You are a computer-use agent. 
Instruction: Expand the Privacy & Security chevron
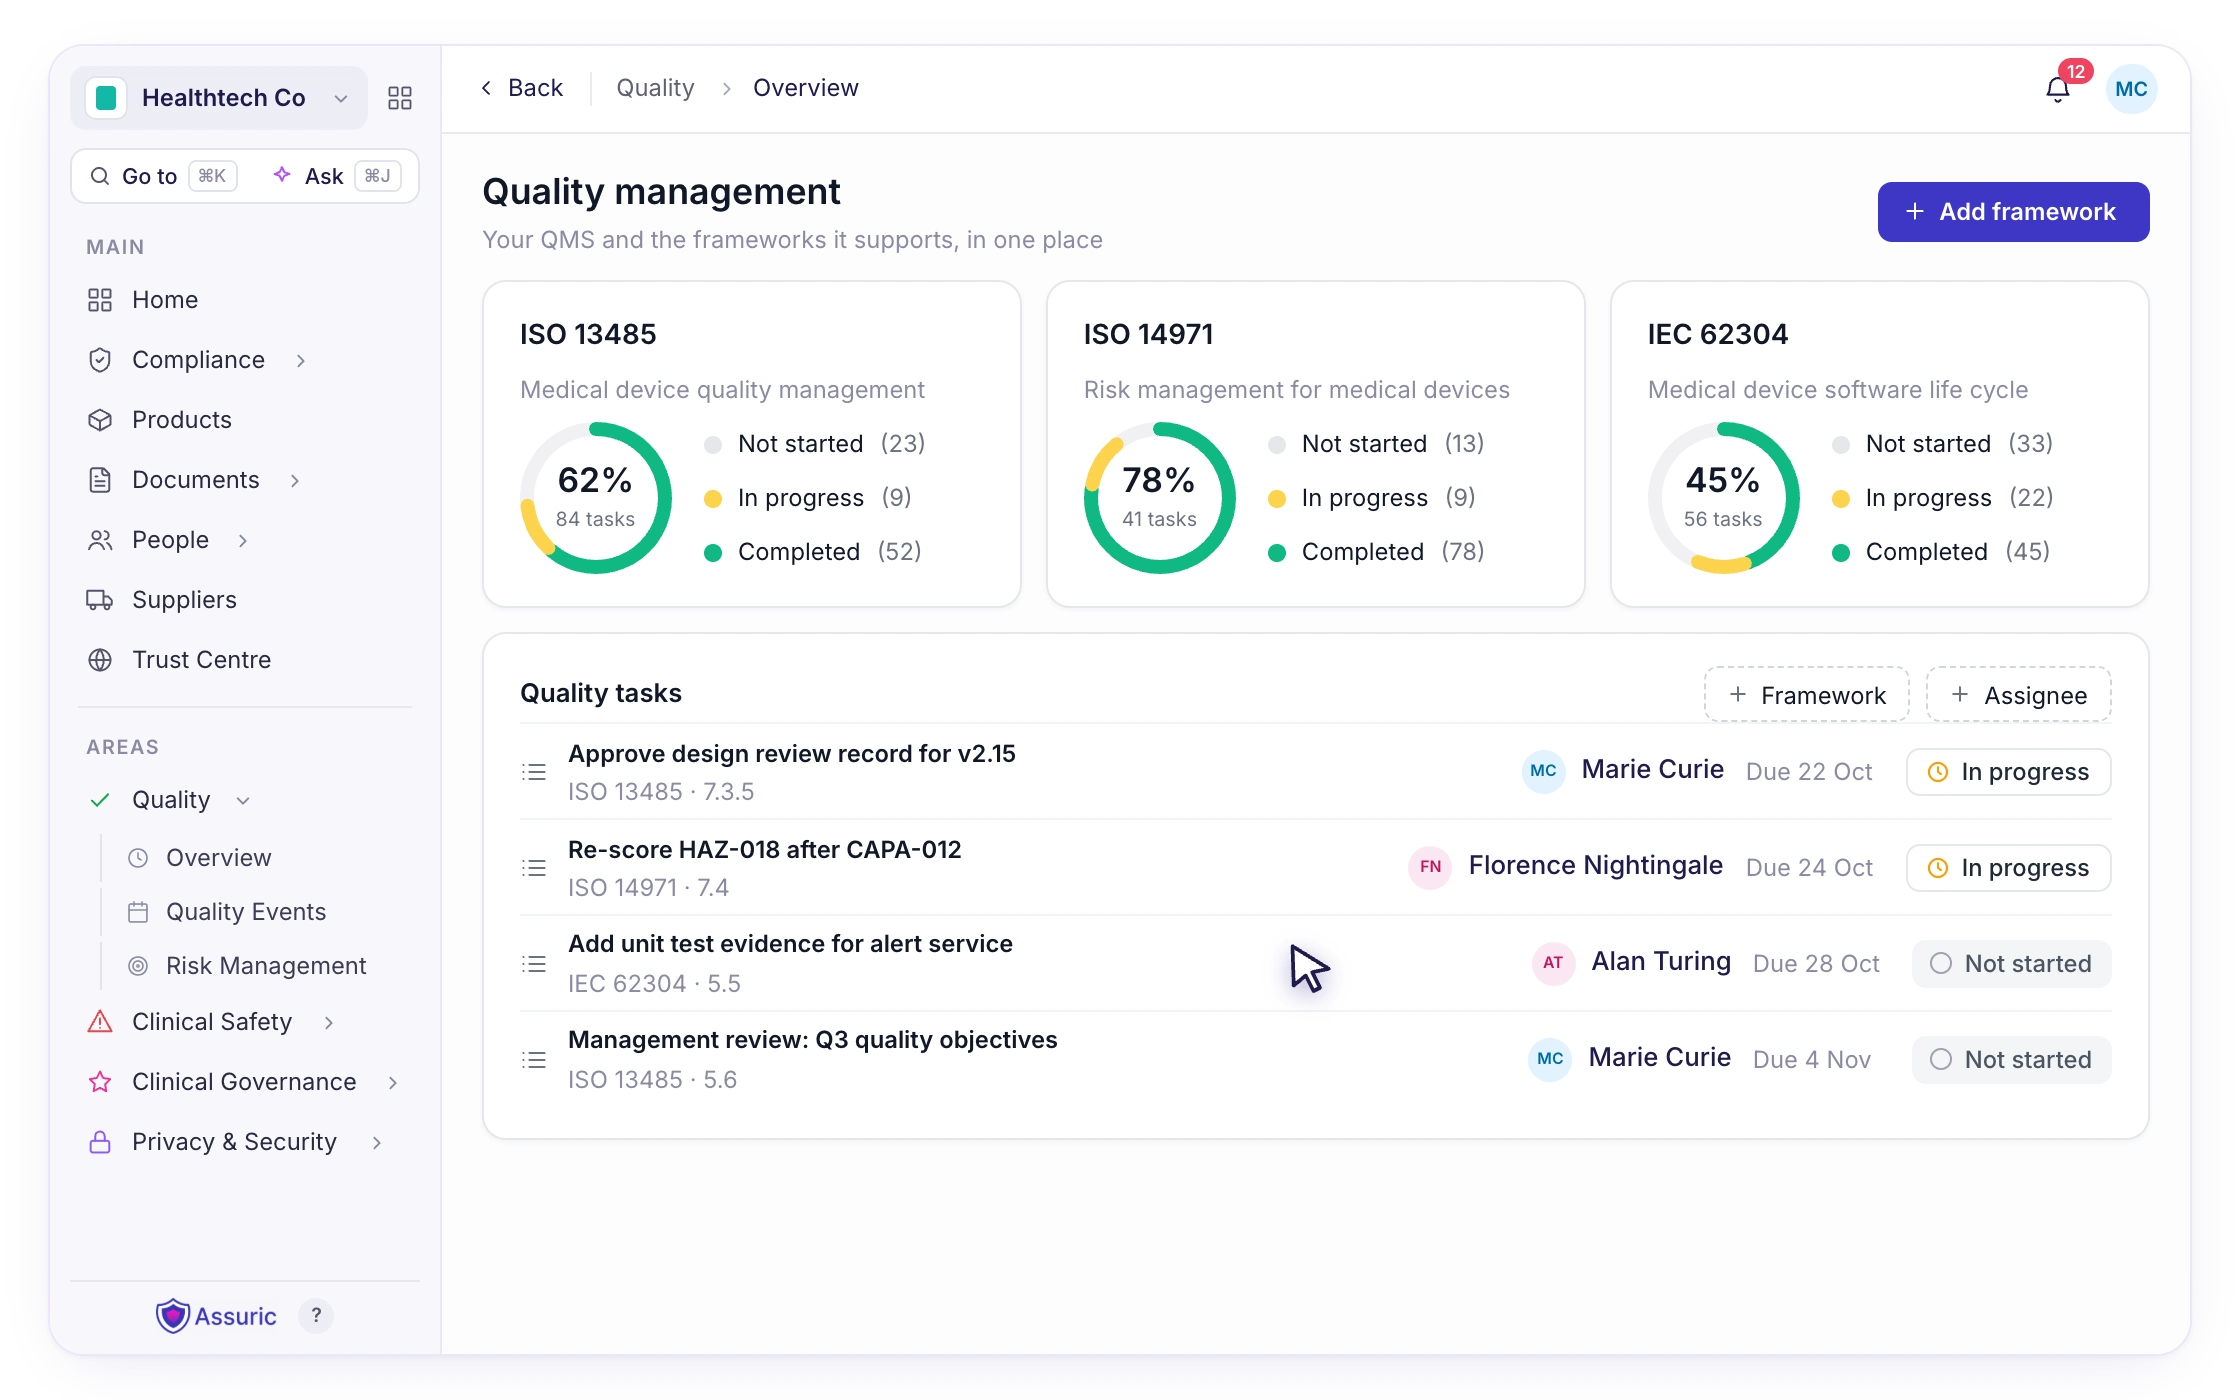tap(377, 1142)
